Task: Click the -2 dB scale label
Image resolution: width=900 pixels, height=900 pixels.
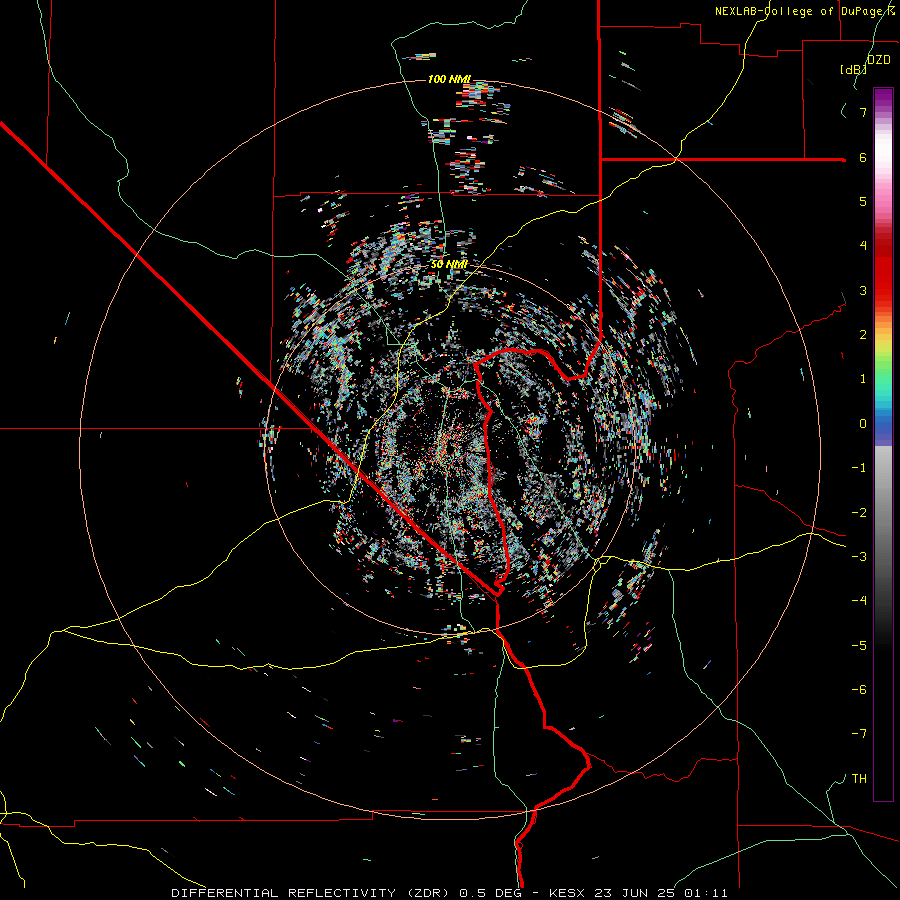Action: (x=859, y=513)
